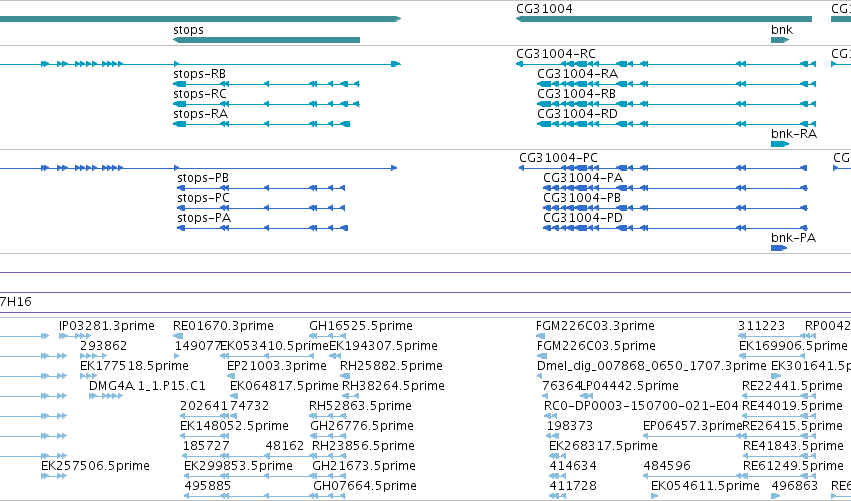
Task: Select the CG31004-PD protein label
Action: pos(583,218)
